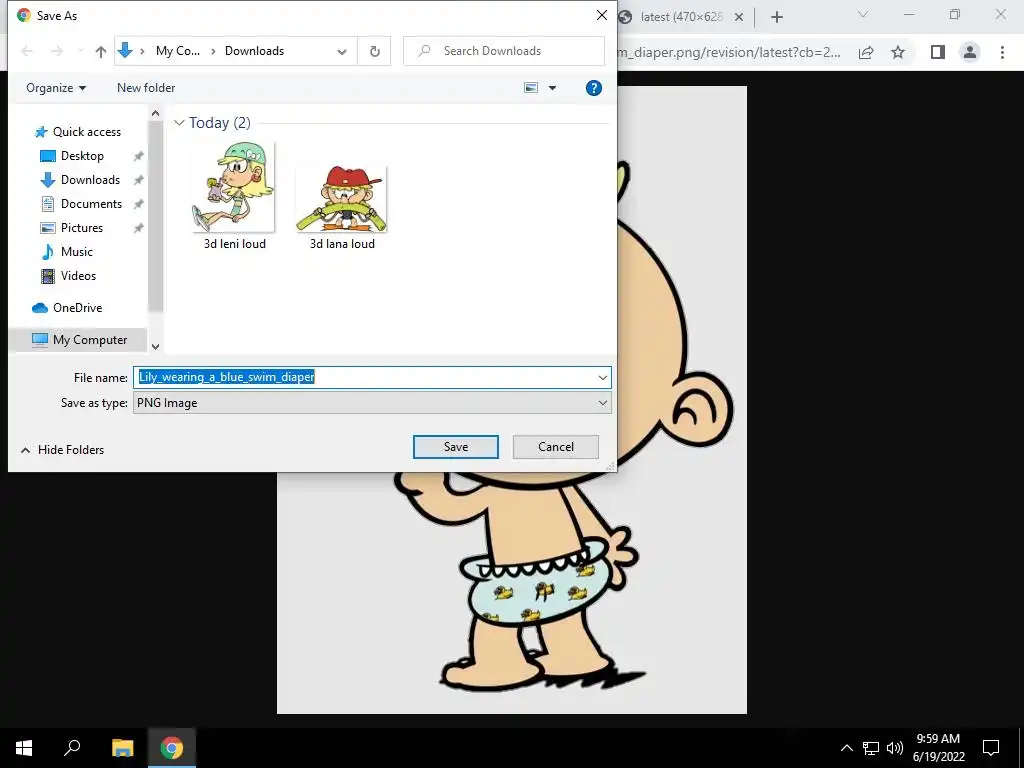Screen dimensions: 1024x768
Task: Share this page from Chrome address bar
Action: (x=866, y=52)
